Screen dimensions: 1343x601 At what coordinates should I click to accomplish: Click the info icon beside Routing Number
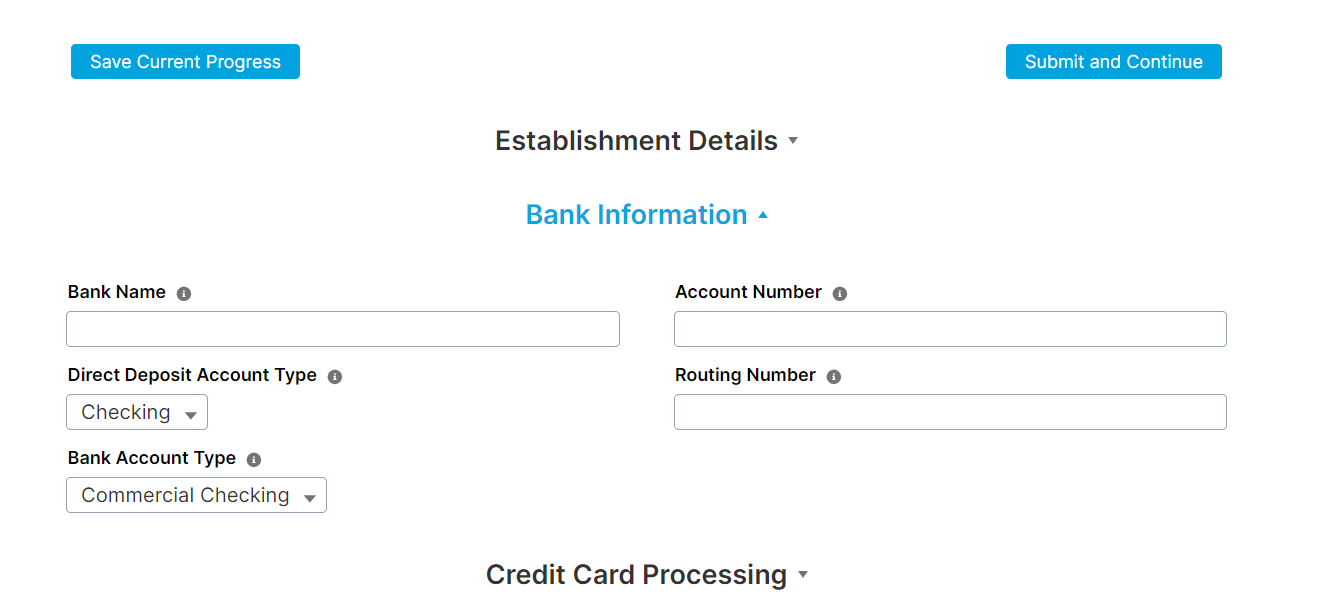click(x=834, y=375)
